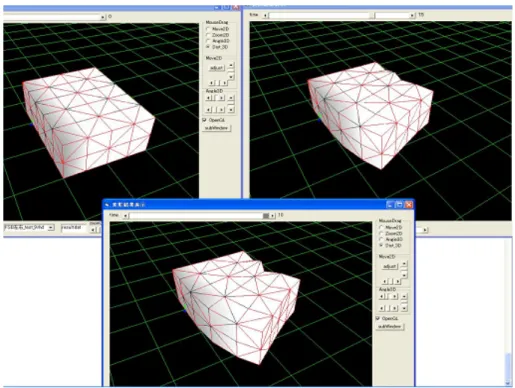515x388 pixels.
Task: Click Angle3D lower-row right arrow, front window
Action: (x=394, y=308)
